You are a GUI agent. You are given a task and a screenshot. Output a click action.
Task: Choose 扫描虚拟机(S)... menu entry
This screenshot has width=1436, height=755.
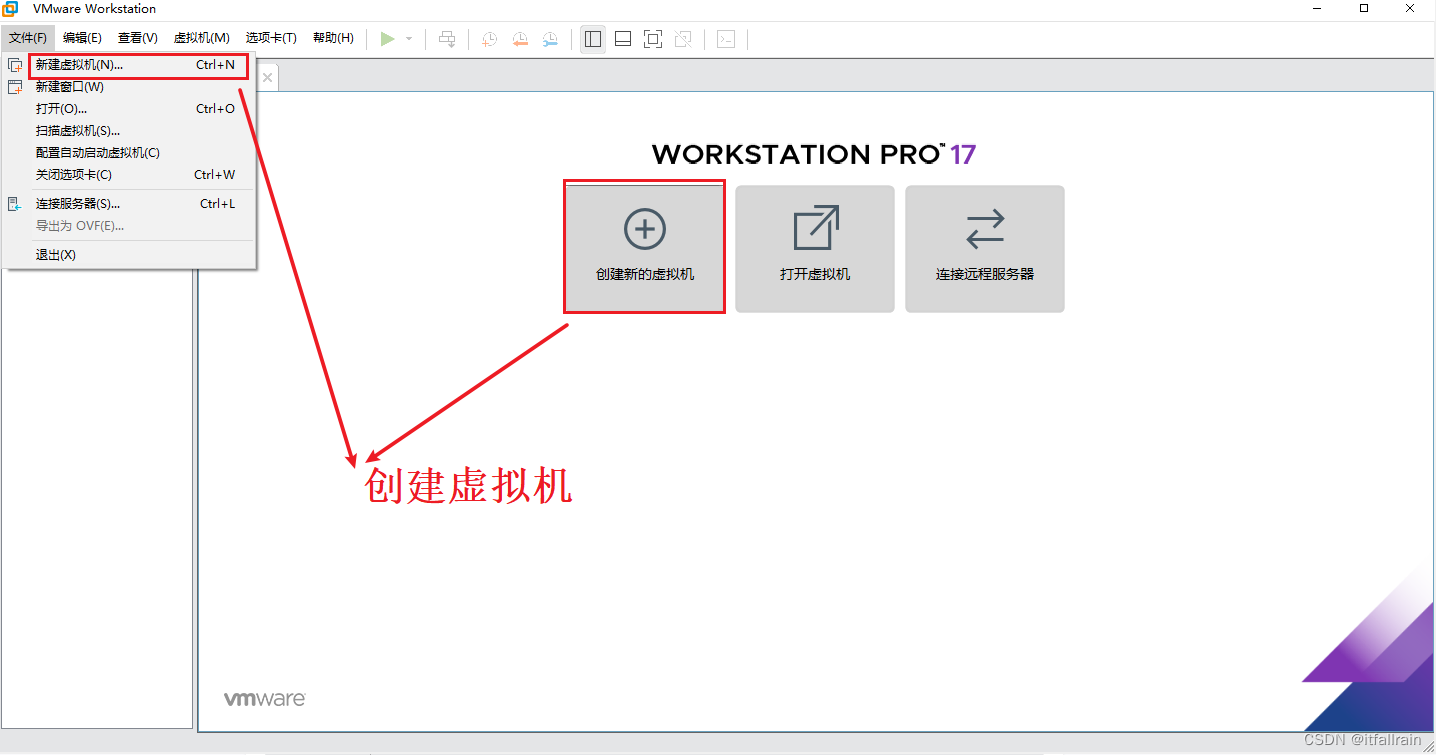pos(129,131)
